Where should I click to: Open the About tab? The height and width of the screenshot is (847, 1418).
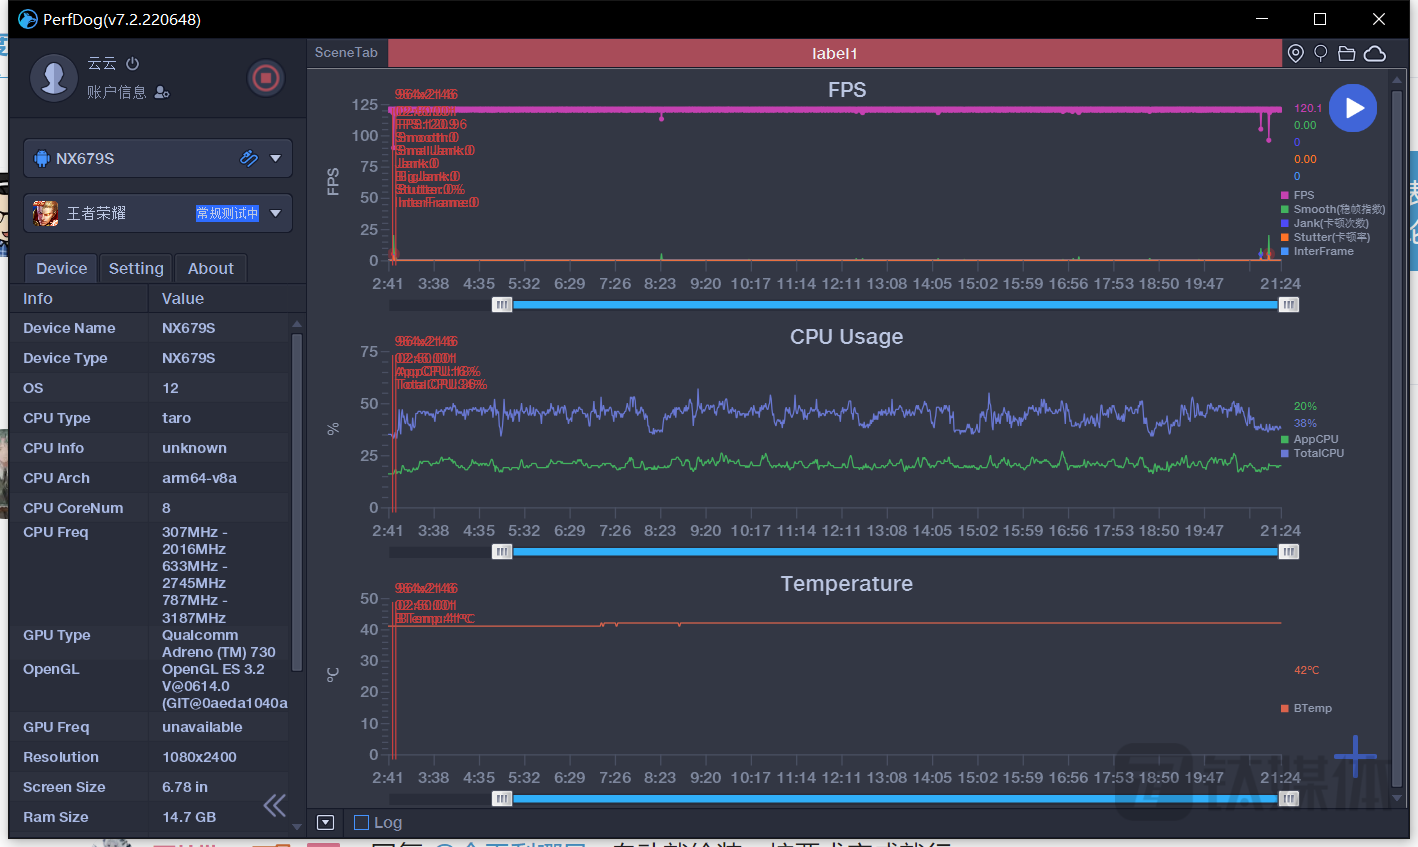tap(210, 269)
